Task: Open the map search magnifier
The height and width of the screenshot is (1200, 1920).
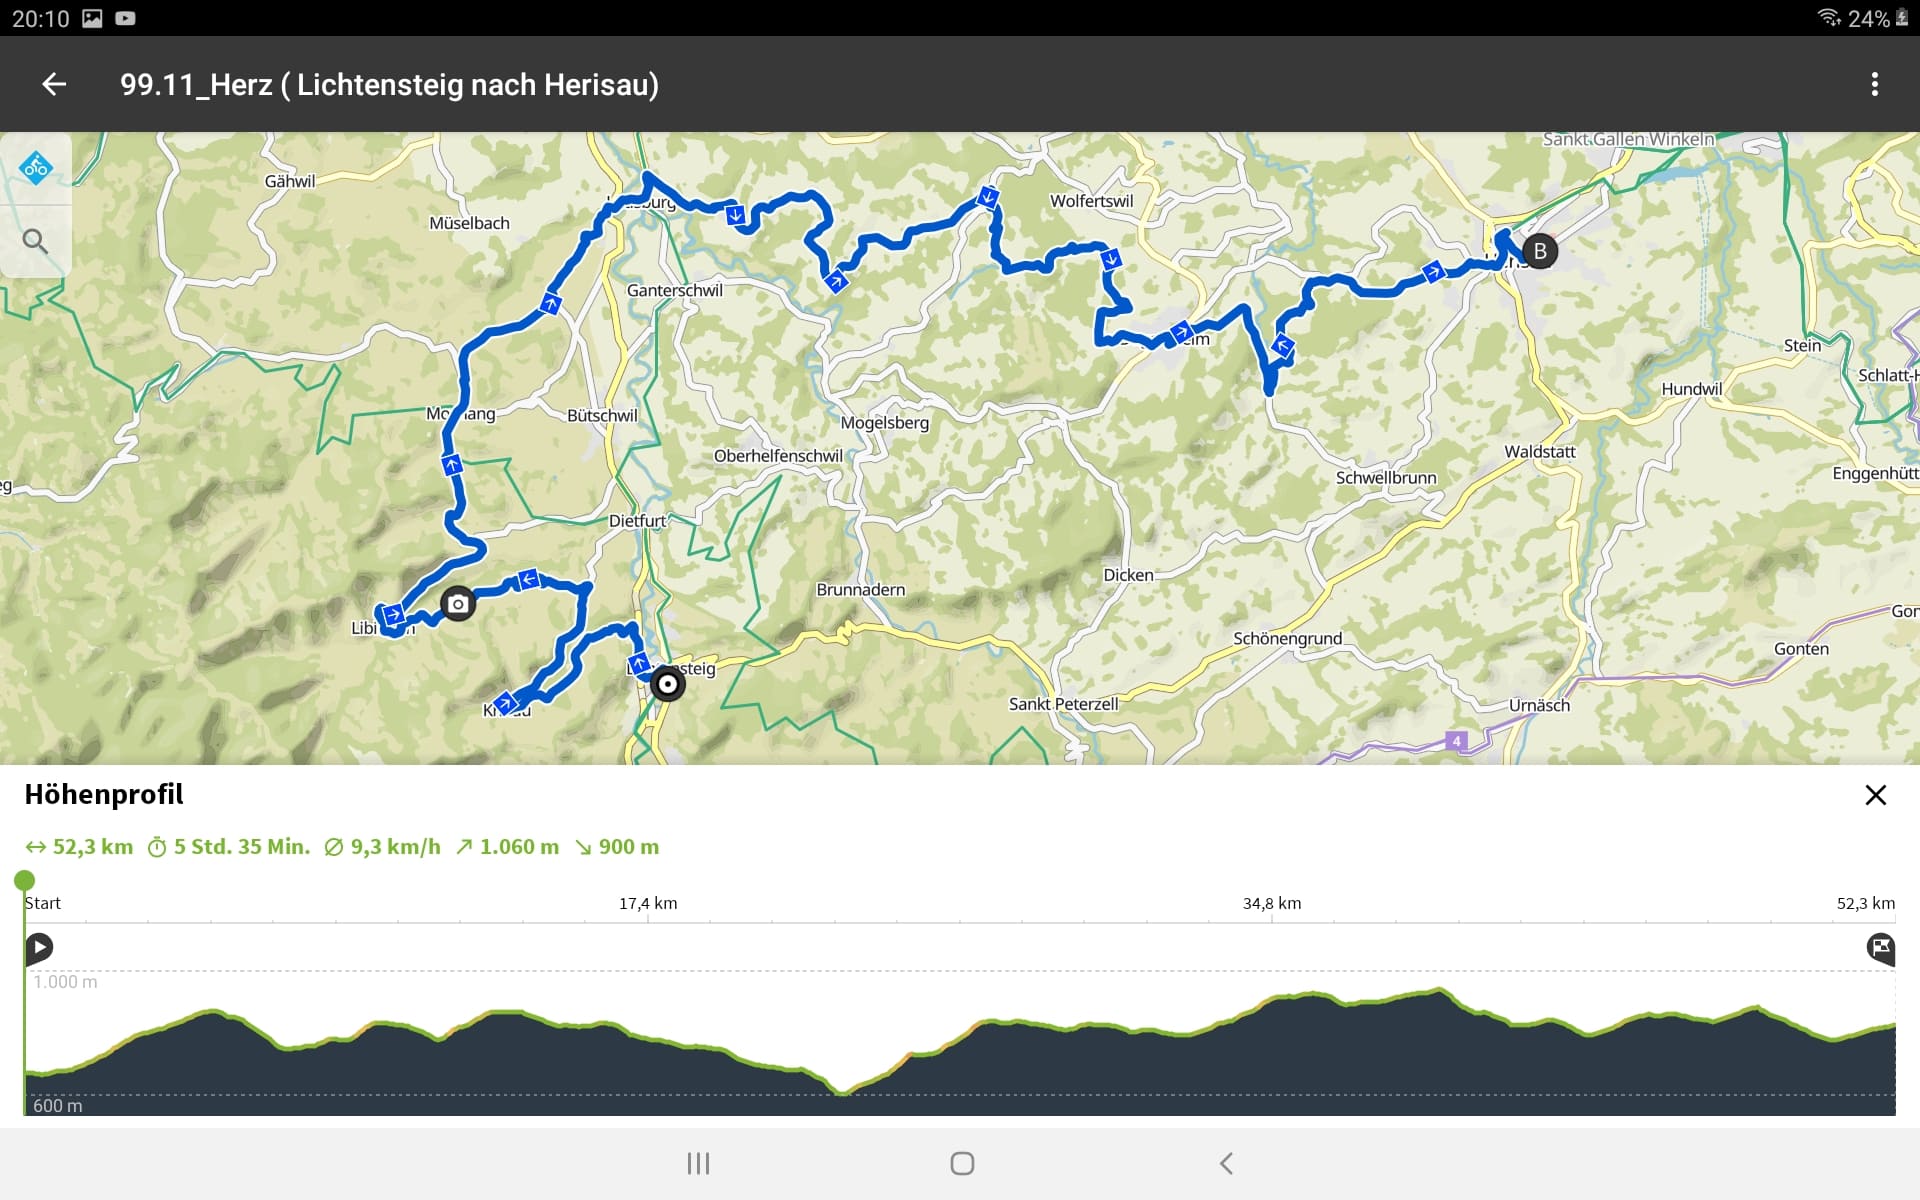Action: (x=36, y=241)
